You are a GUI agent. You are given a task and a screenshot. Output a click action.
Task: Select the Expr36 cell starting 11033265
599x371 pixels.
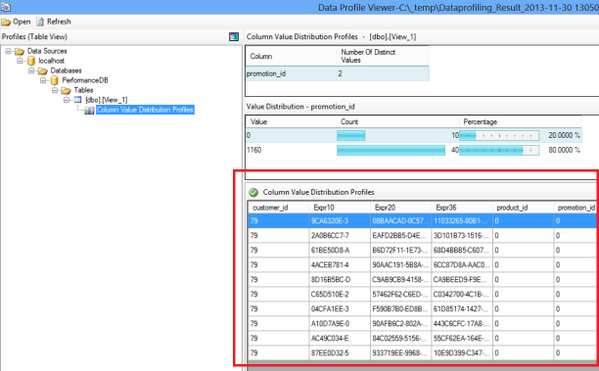pos(461,221)
